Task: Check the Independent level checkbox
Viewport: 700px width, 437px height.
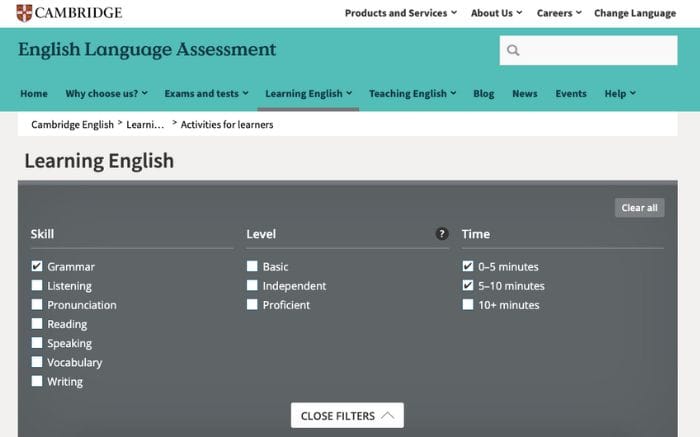Action: 252,286
